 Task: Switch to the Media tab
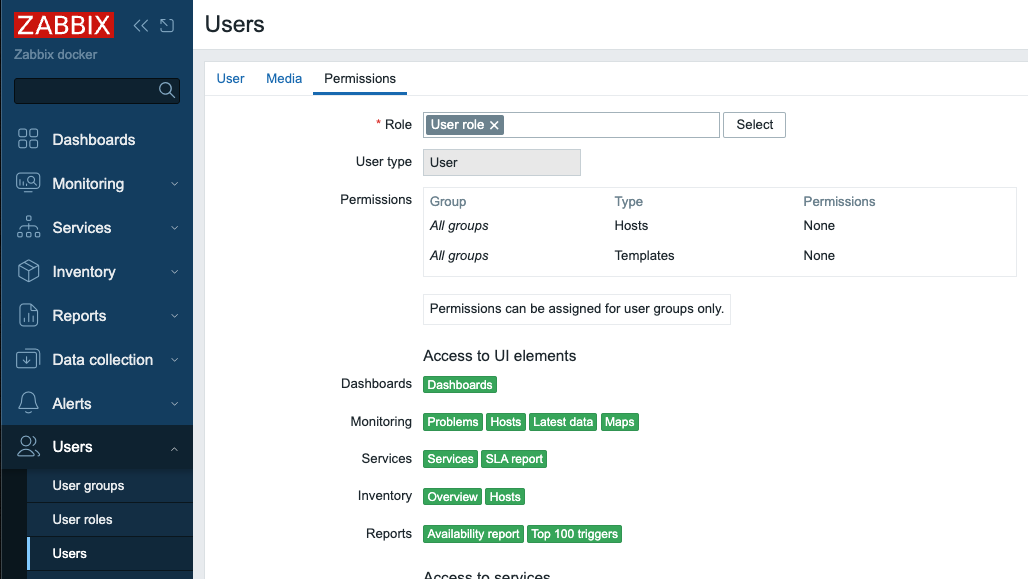[283, 78]
